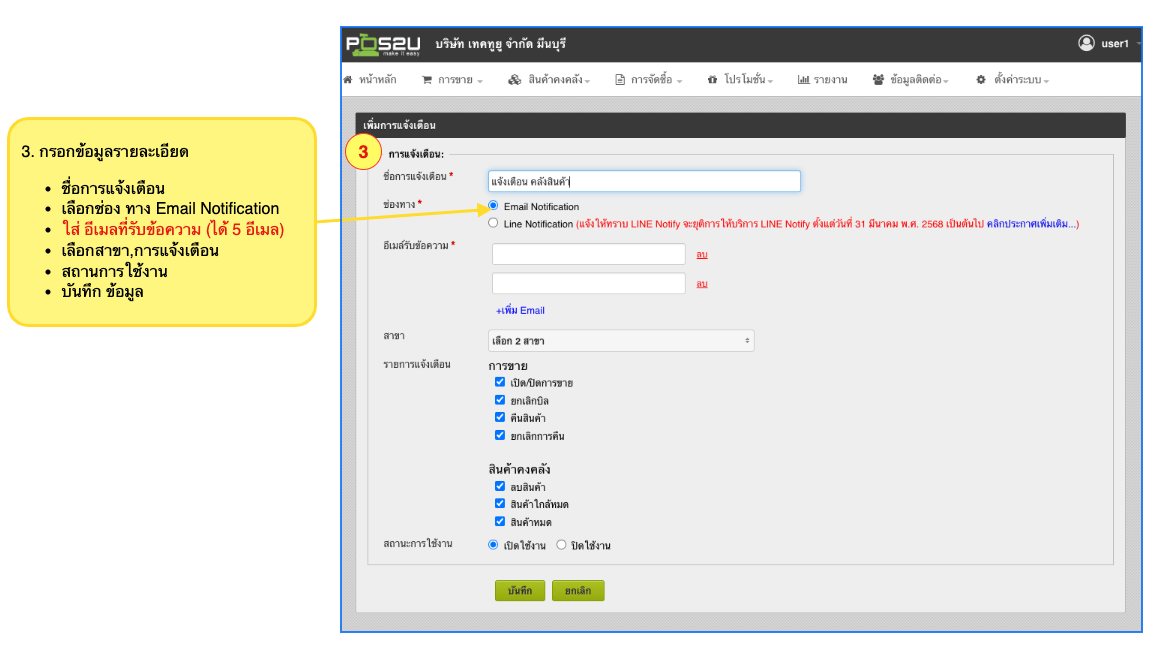Viewport: 1162px width, 655px height.
Task: Click the POS2U logo
Action: (383, 44)
